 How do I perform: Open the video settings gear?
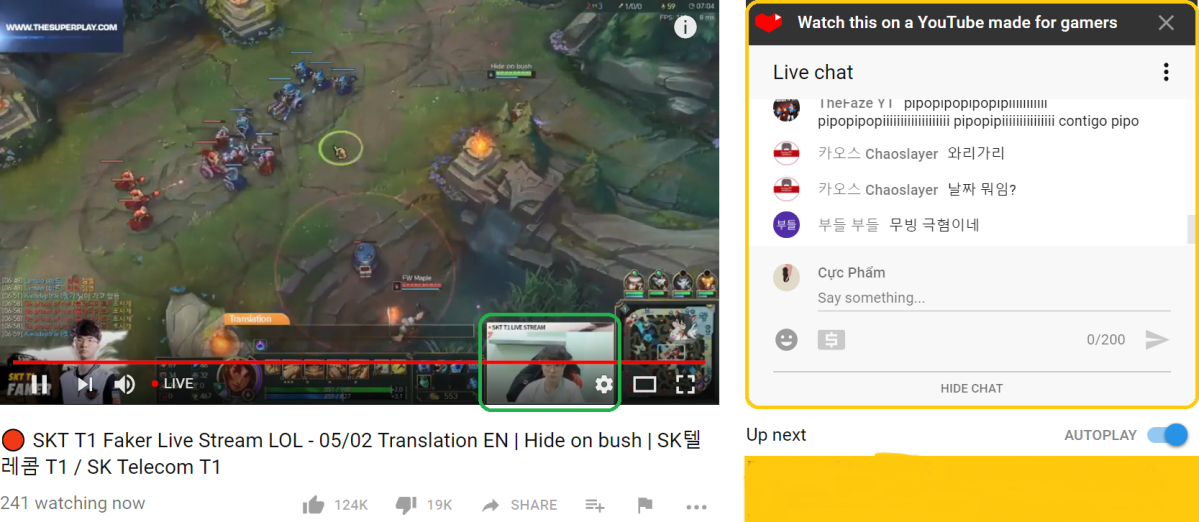coord(604,384)
